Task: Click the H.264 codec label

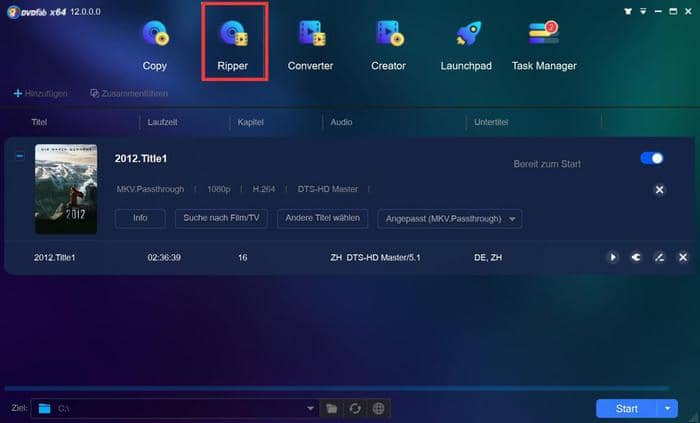Action: coord(264,189)
